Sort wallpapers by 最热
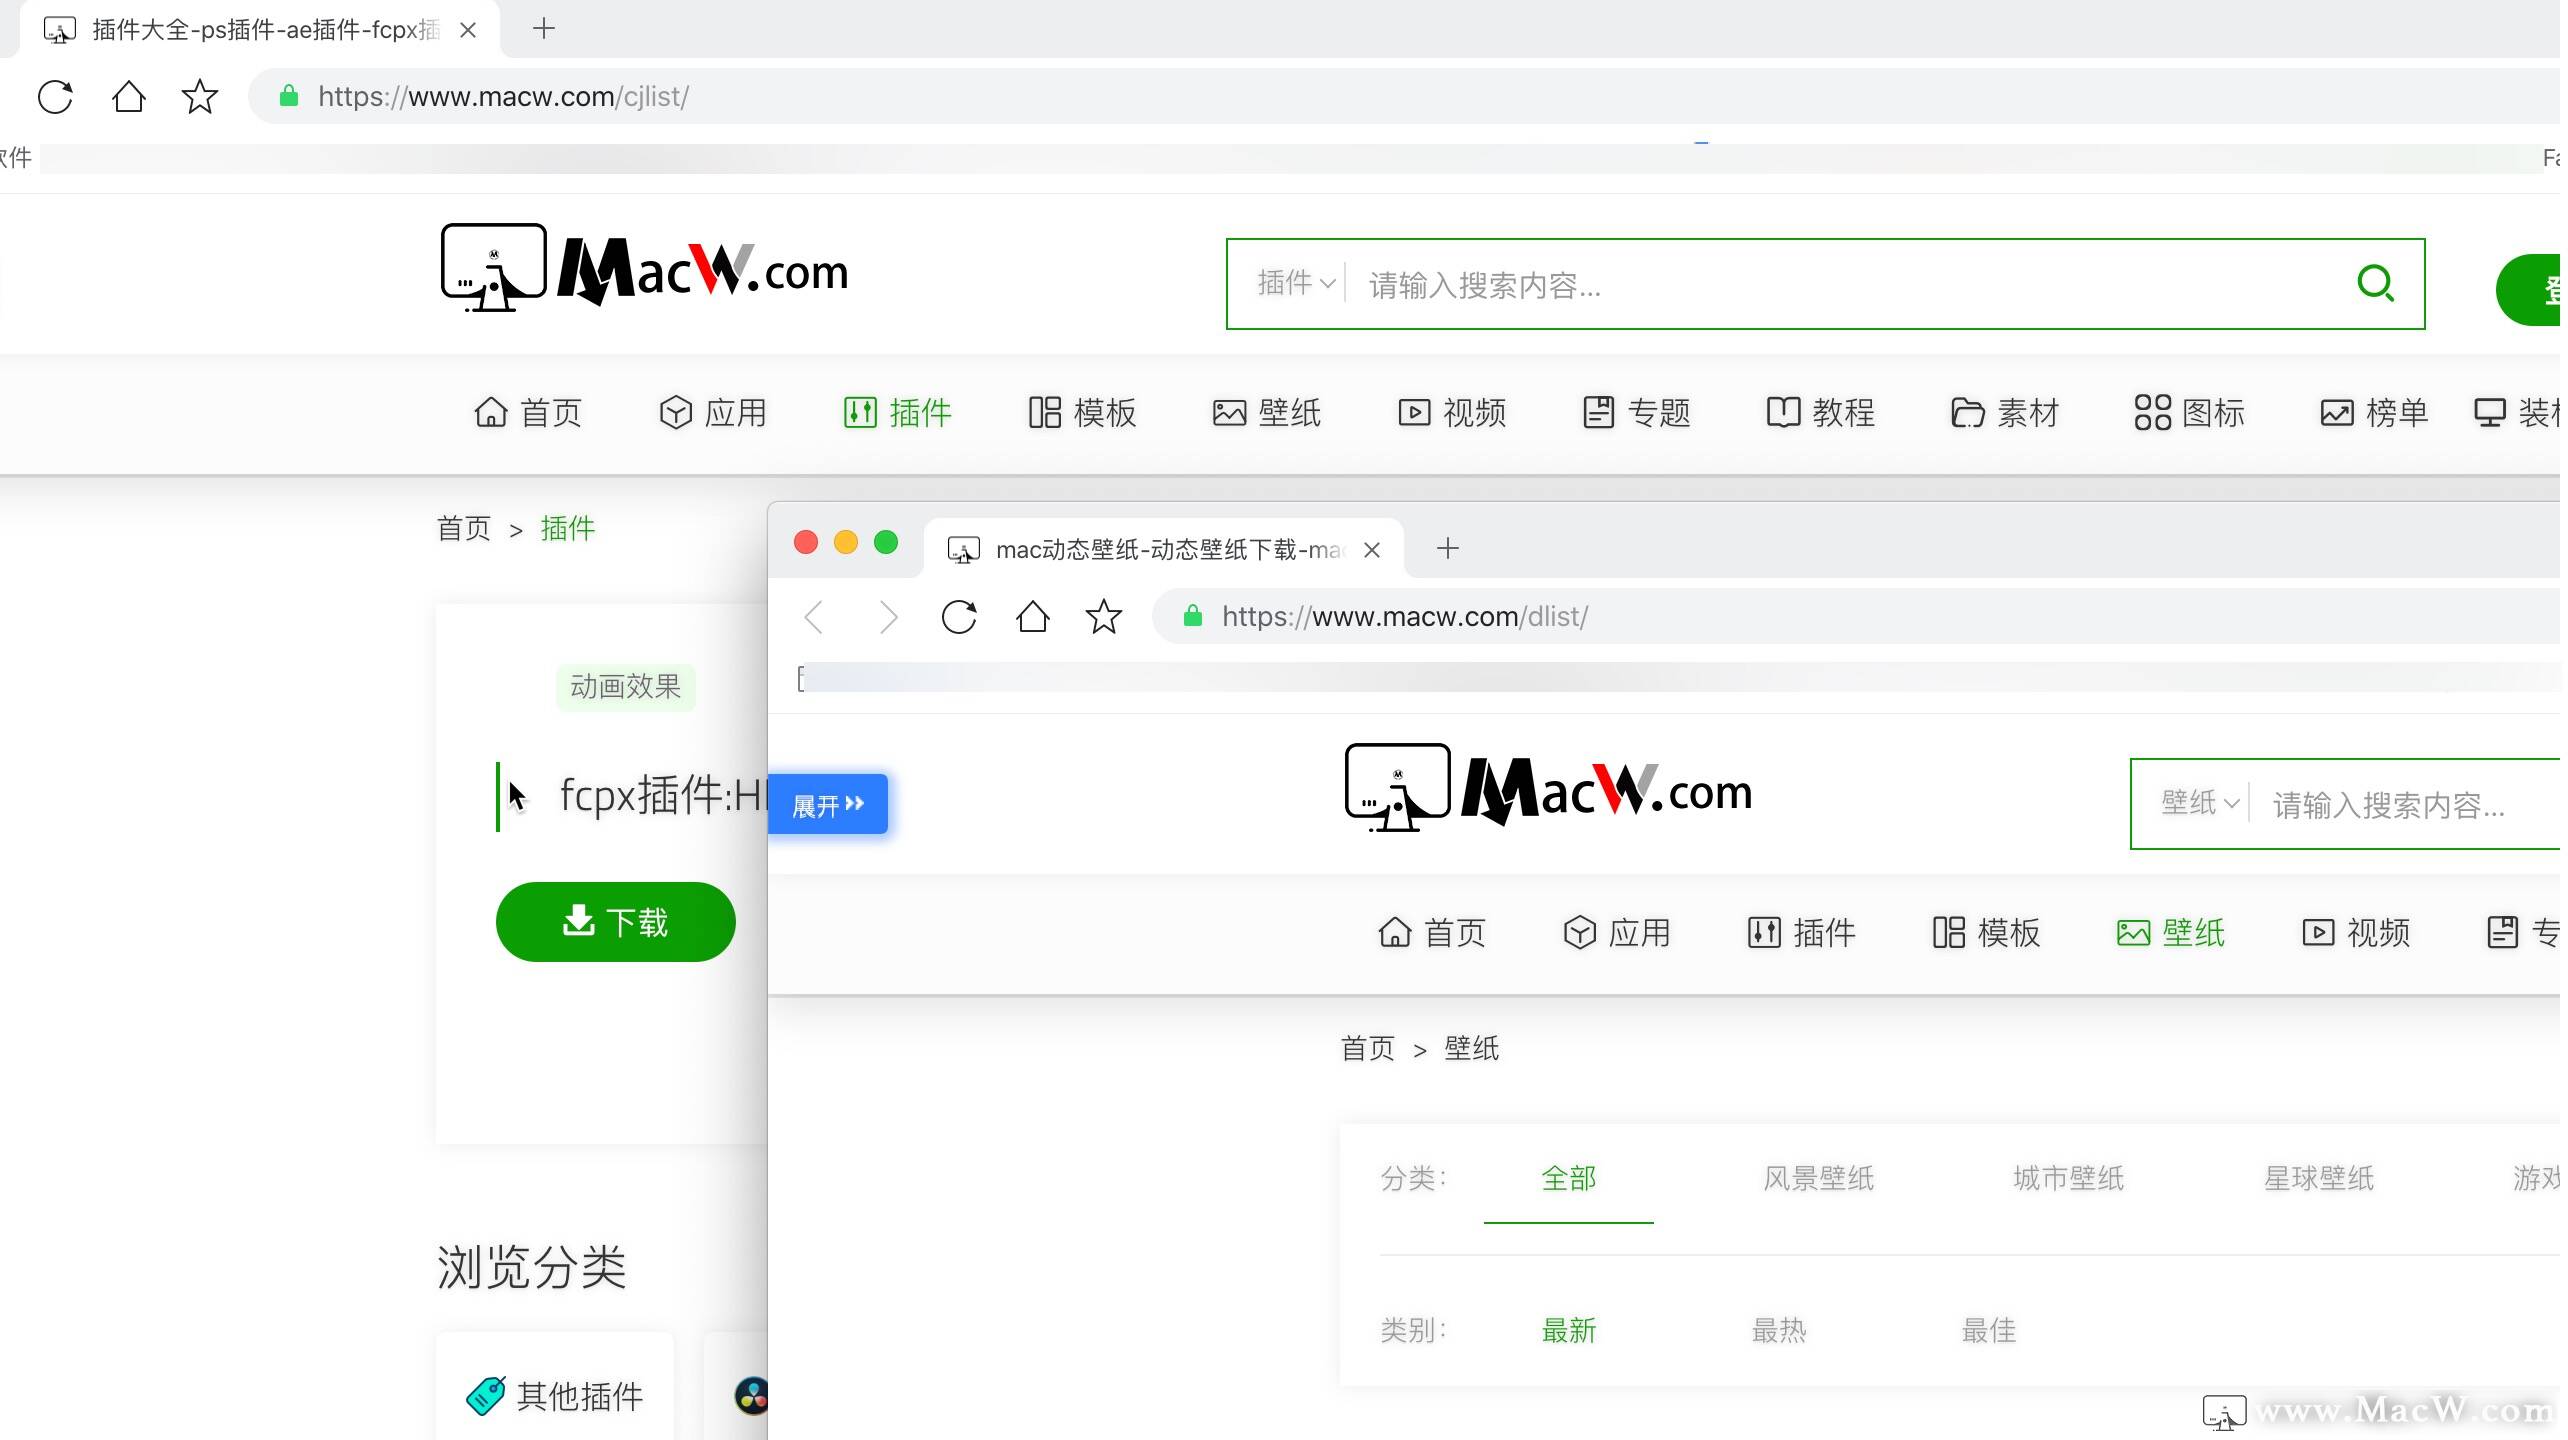The image size is (2568, 1440). tap(1779, 1330)
